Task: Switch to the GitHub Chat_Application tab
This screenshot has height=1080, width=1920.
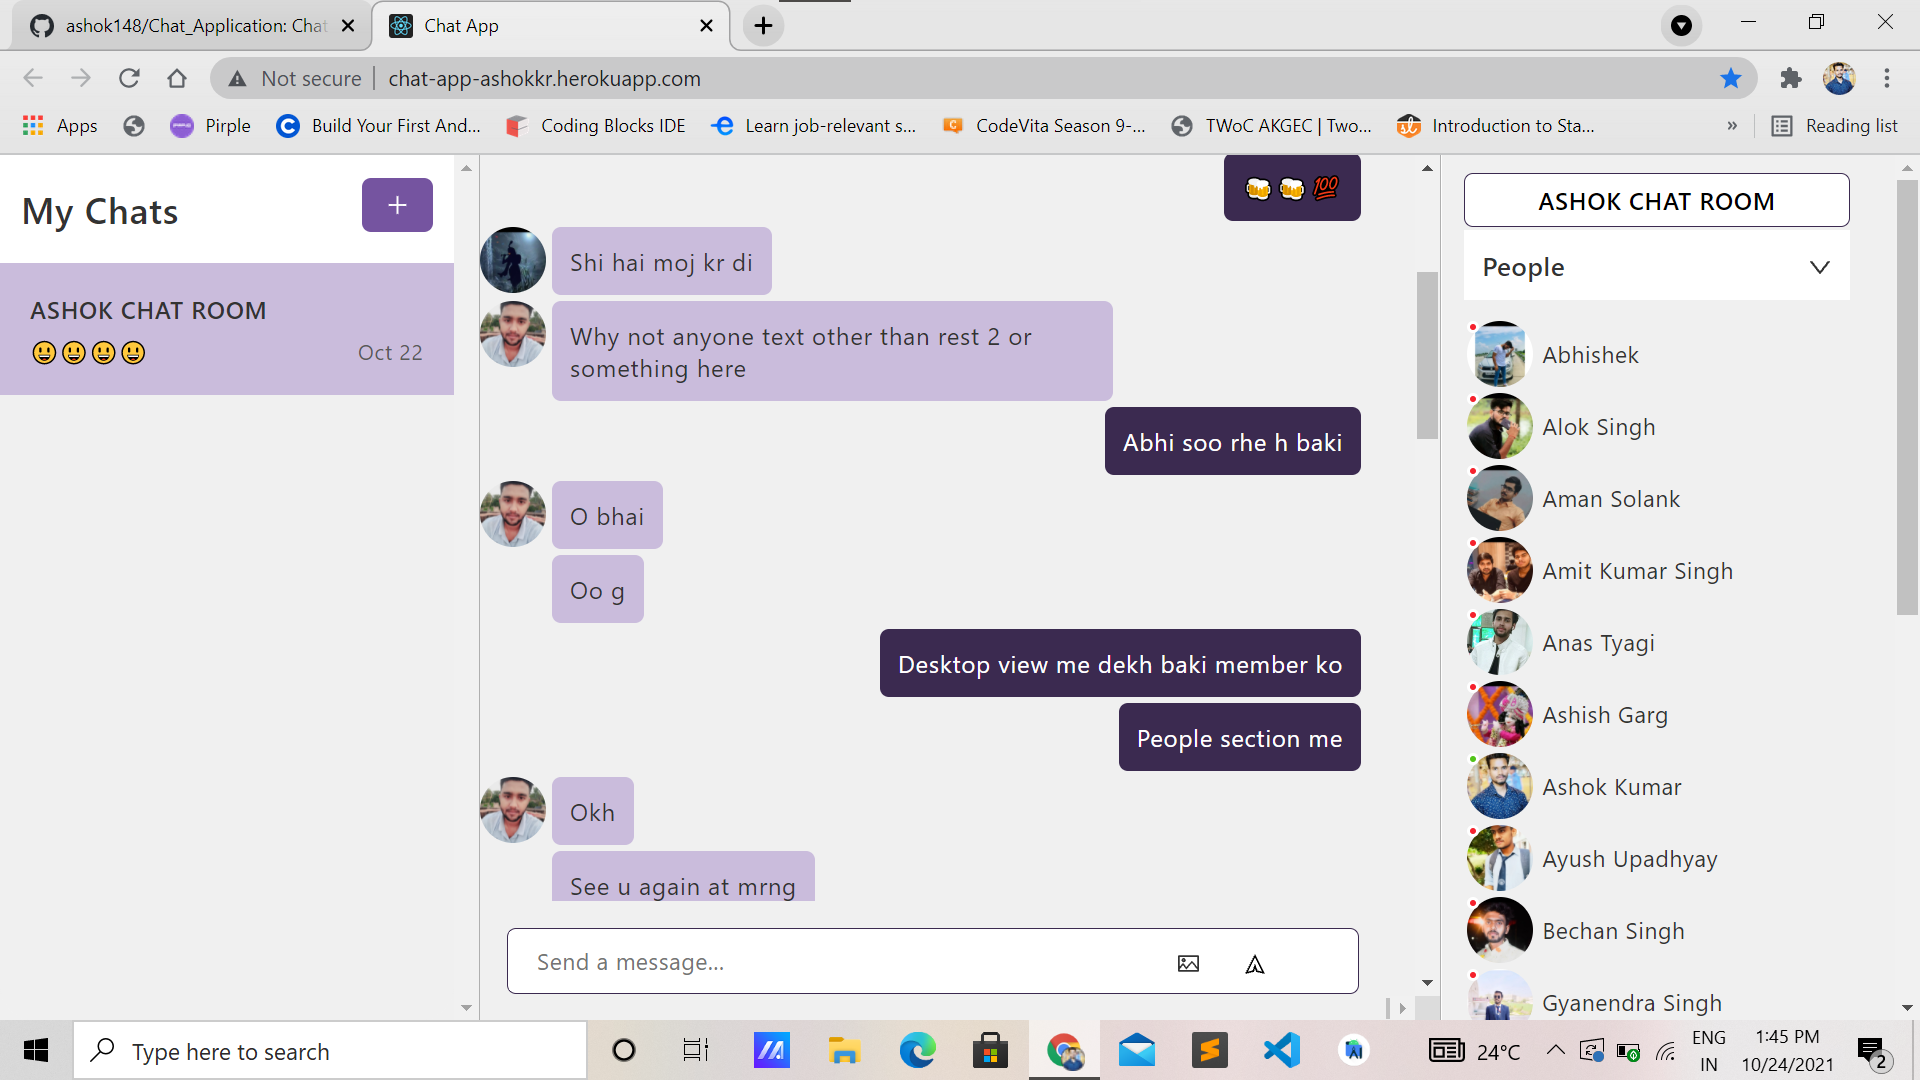Action: pos(190,25)
